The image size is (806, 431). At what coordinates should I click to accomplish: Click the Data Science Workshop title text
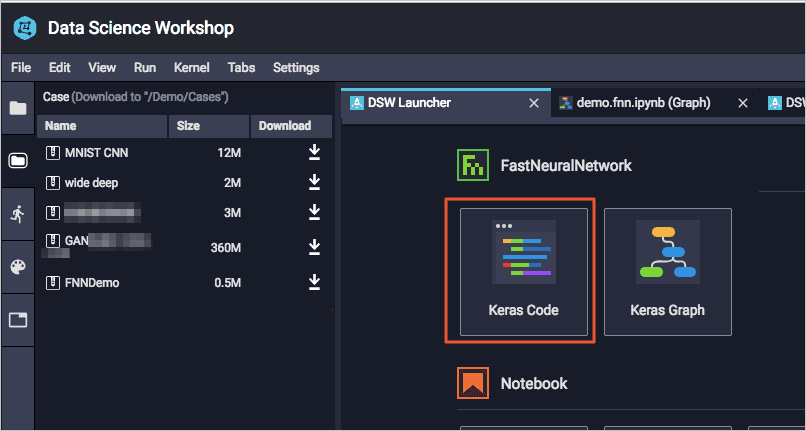click(x=141, y=28)
